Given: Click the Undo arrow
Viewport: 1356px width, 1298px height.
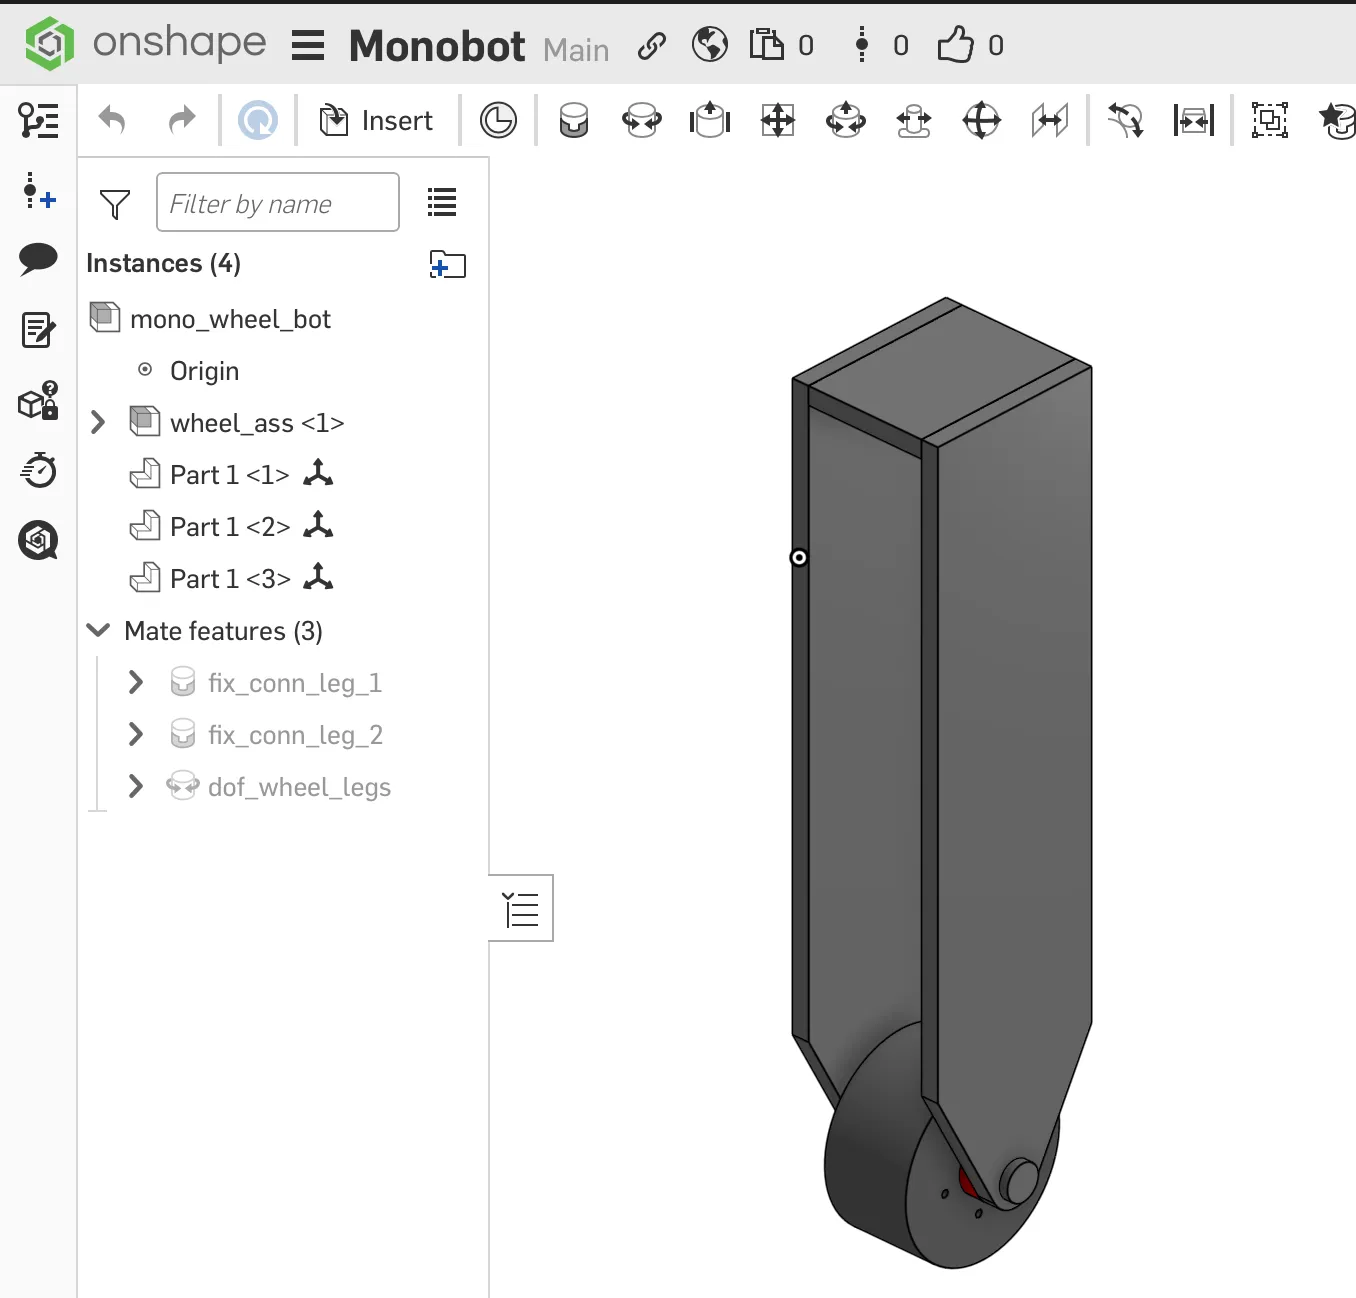Looking at the screenshot, I should [x=112, y=121].
